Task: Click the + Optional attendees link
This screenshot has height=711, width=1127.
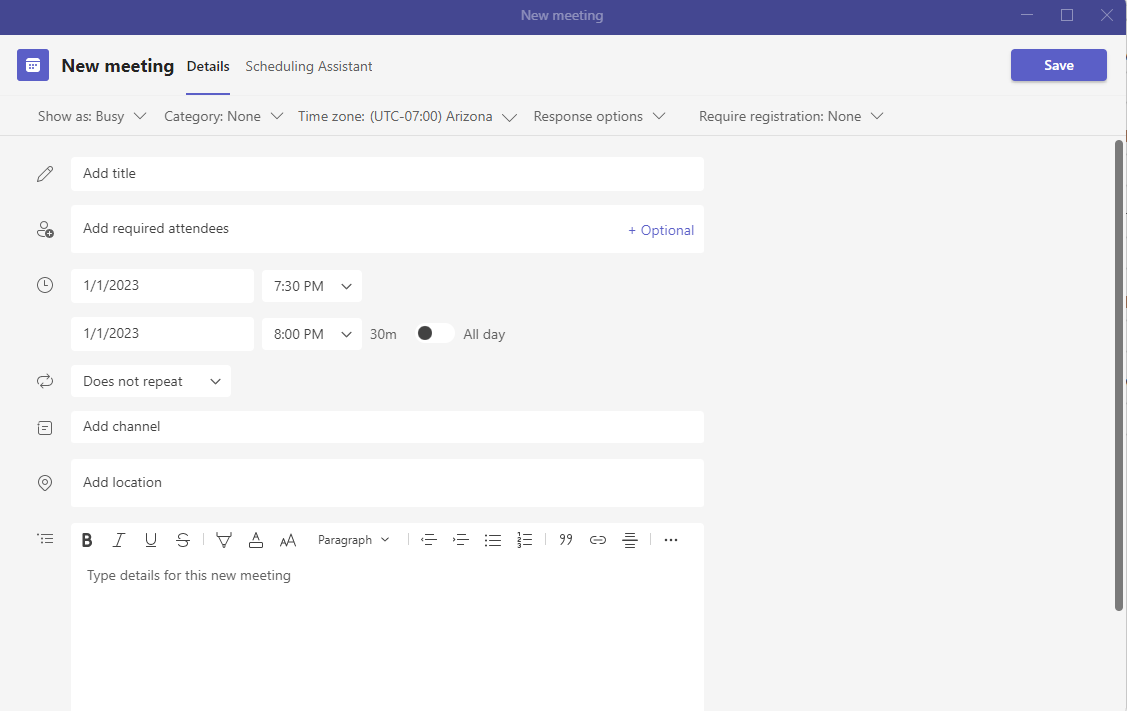Action: pos(661,230)
